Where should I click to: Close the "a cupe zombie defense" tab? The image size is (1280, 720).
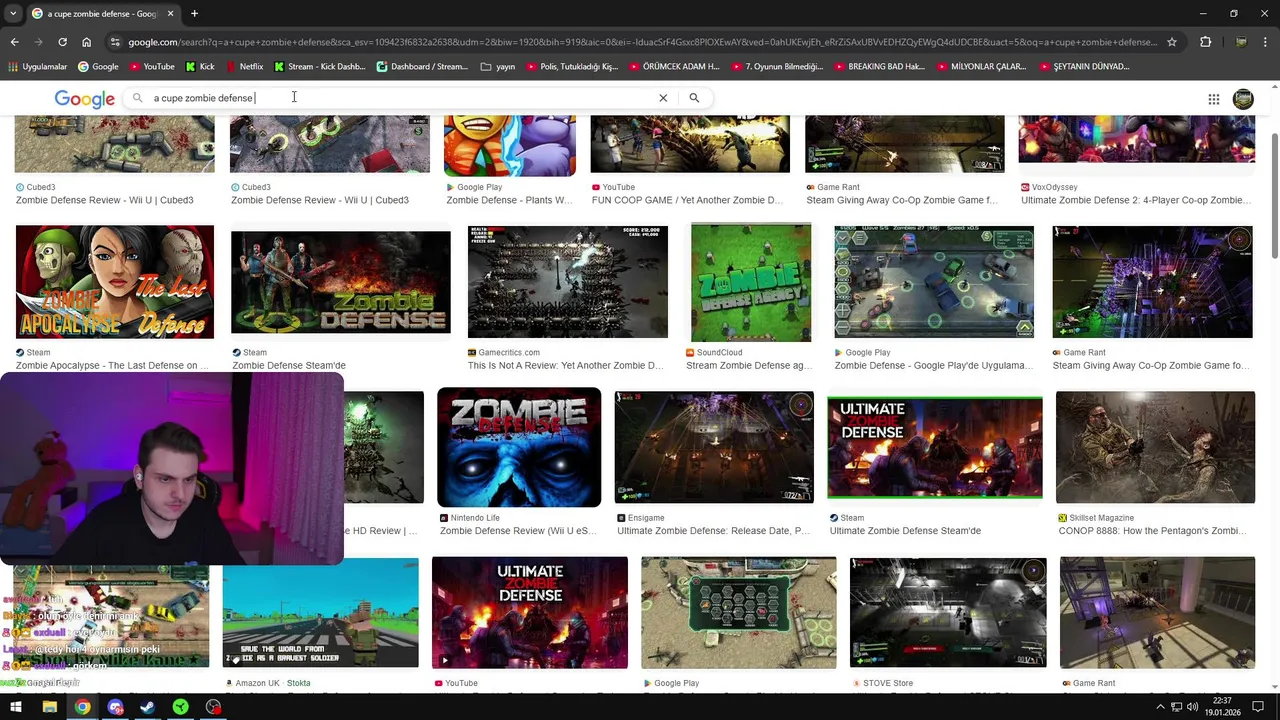pos(170,14)
